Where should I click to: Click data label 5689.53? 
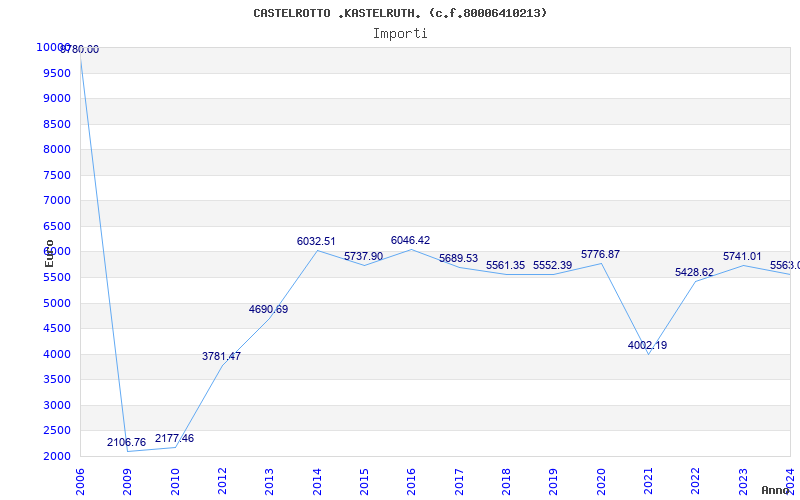pos(458,259)
